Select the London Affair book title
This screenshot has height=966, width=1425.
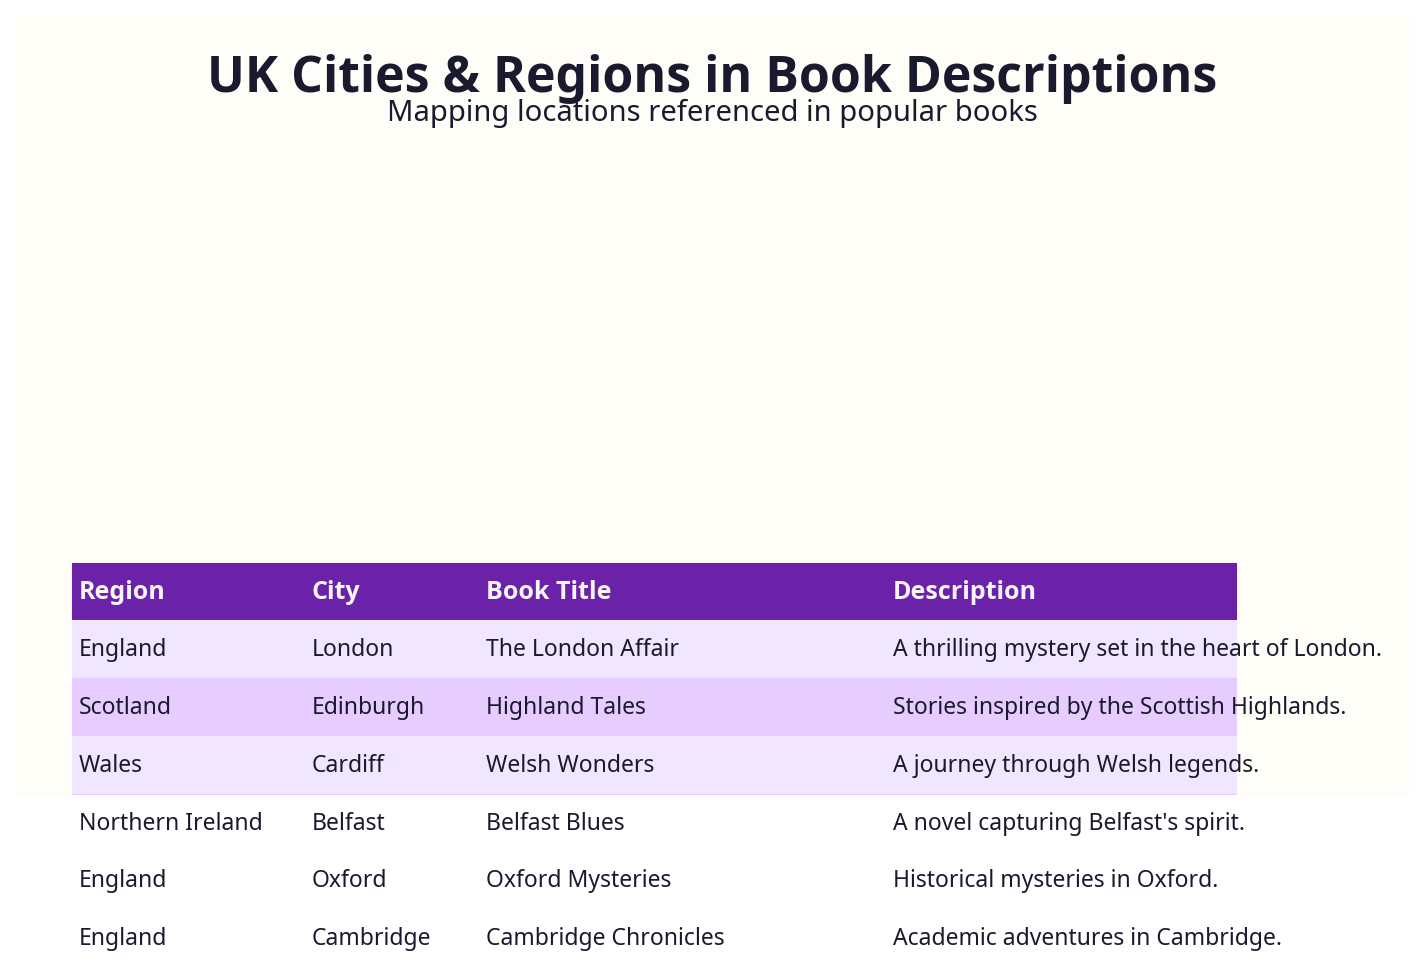(x=582, y=648)
